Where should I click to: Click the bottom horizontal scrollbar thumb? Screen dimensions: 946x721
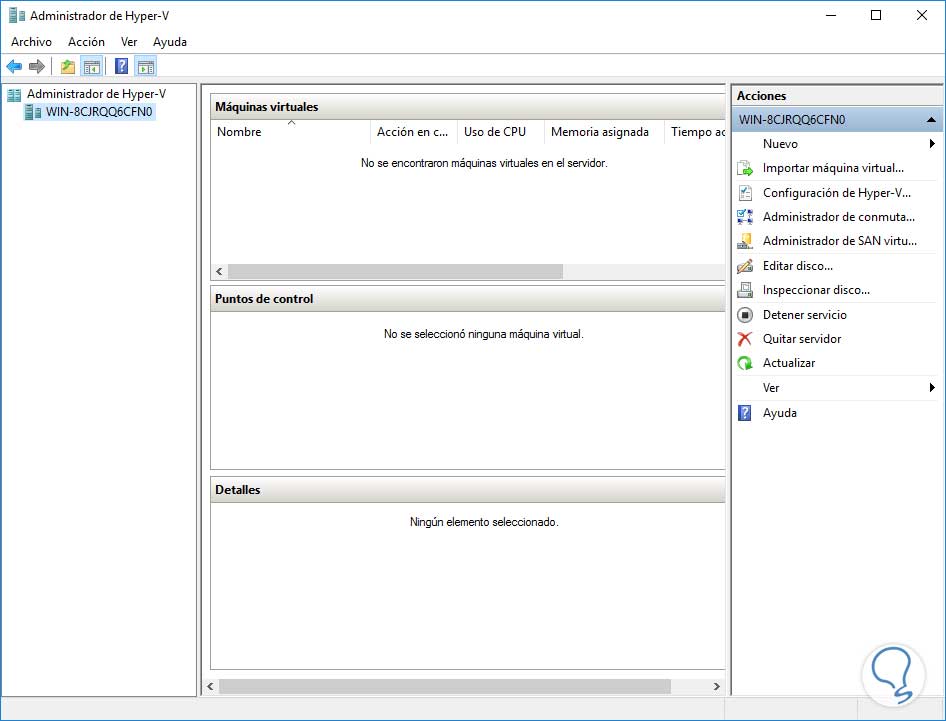445,686
